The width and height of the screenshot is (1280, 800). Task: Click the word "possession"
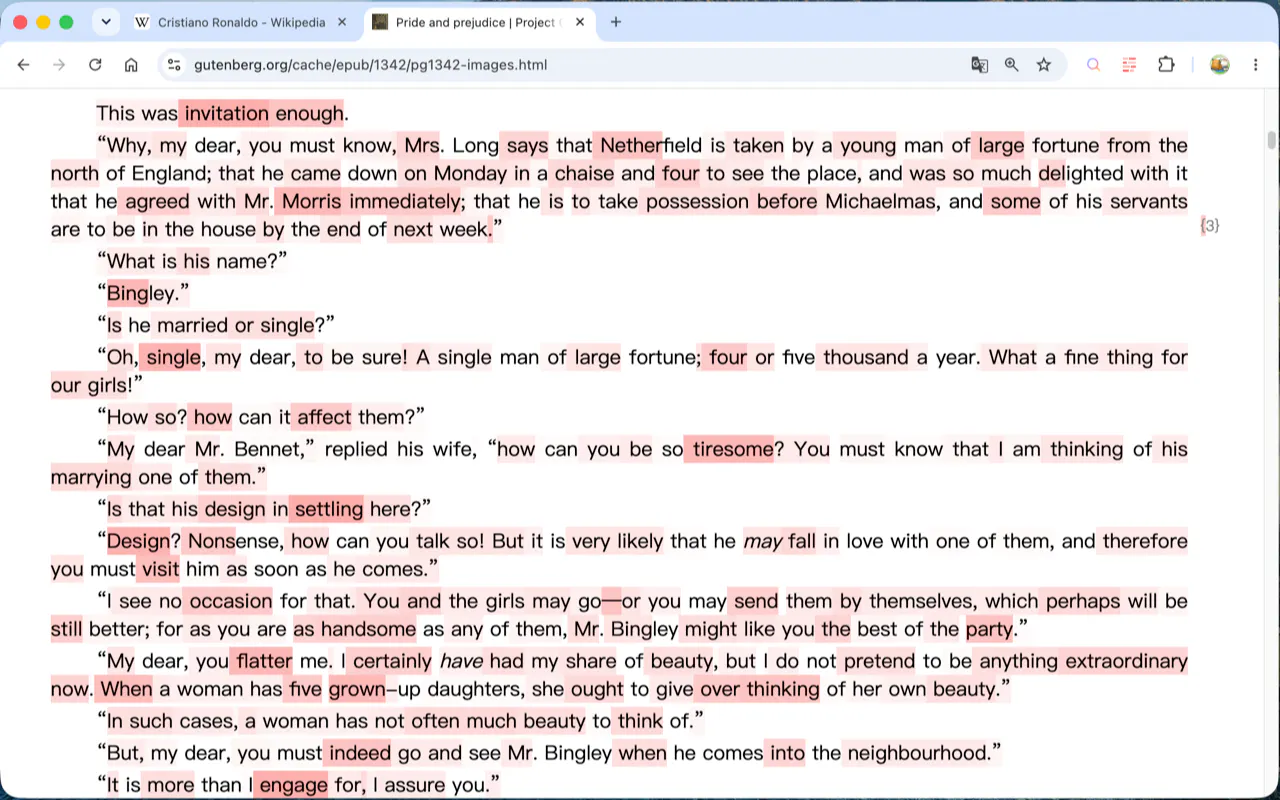[697, 201]
